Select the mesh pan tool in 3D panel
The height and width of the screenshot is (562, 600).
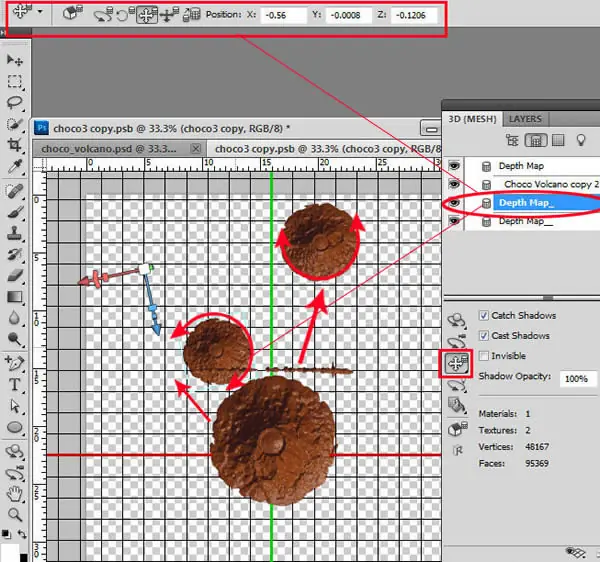457,363
